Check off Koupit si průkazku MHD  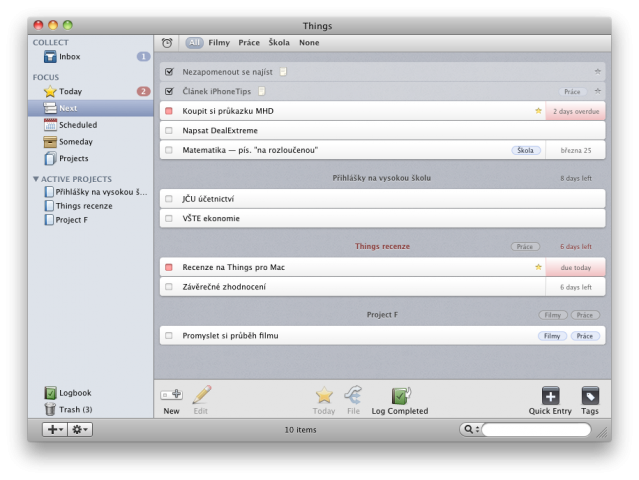[169, 111]
